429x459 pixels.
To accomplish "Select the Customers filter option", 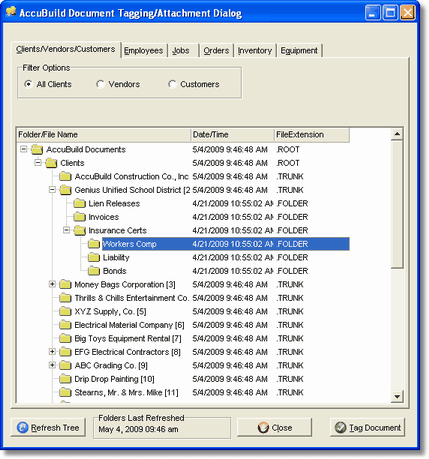I will (x=172, y=84).
